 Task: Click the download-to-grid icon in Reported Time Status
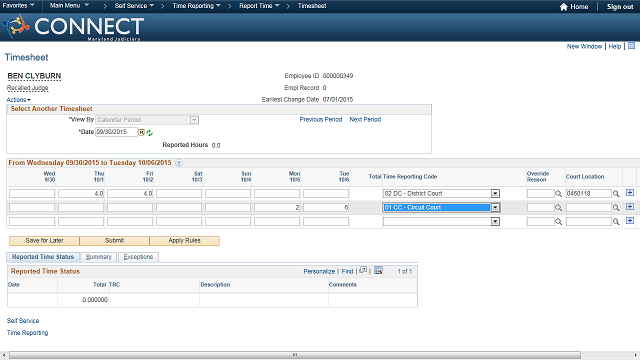pos(378,270)
